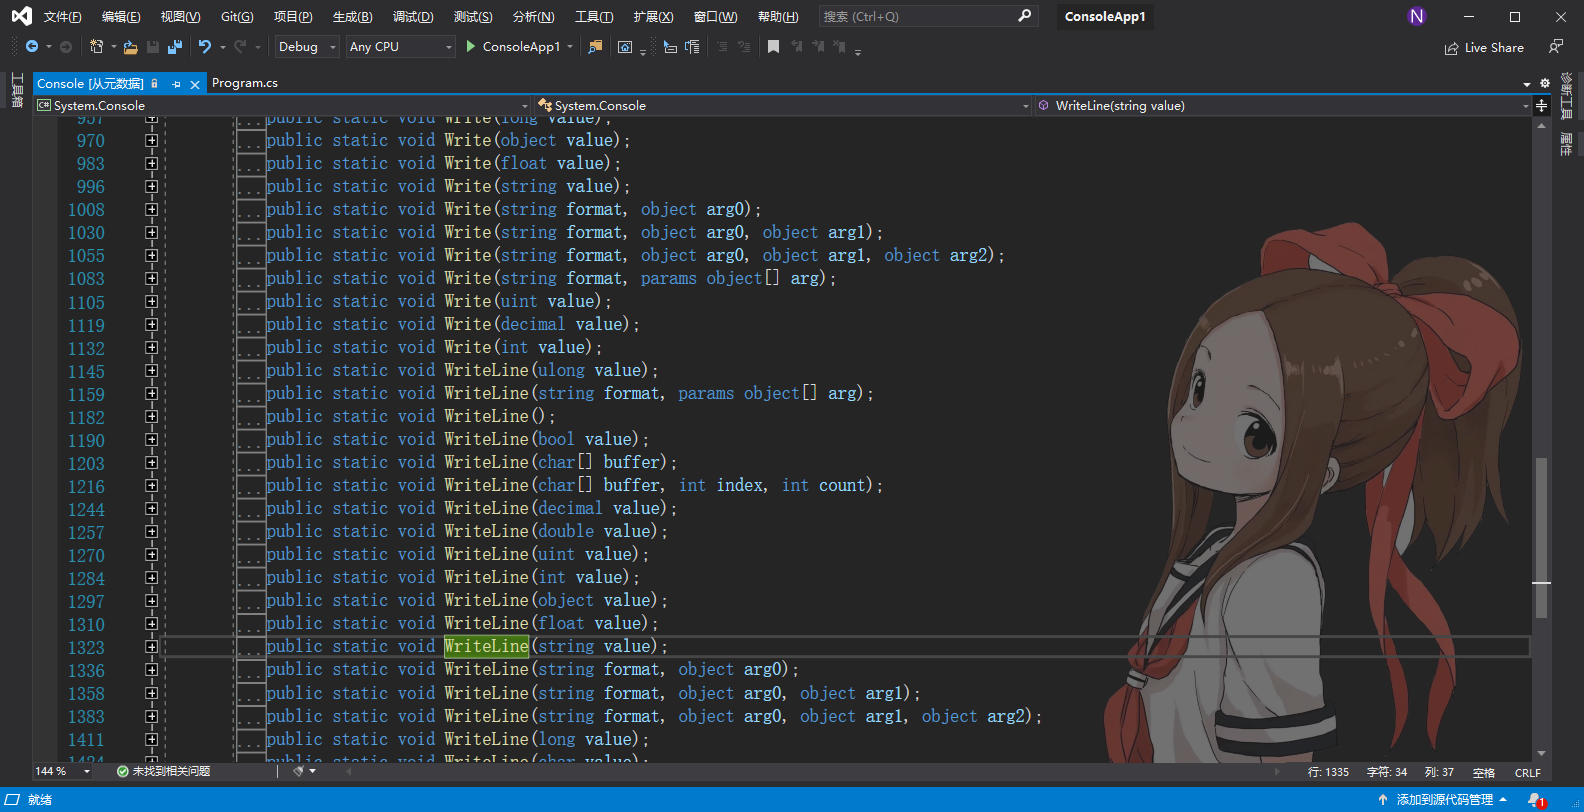Click the Live Share icon
The height and width of the screenshot is (812, 1584).
(1451, 48)
